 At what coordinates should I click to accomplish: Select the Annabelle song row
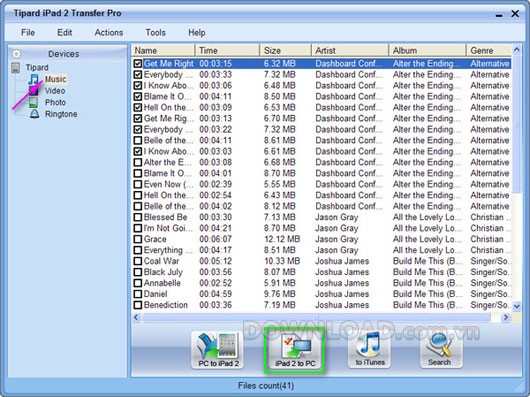click(x=321, y=283)
